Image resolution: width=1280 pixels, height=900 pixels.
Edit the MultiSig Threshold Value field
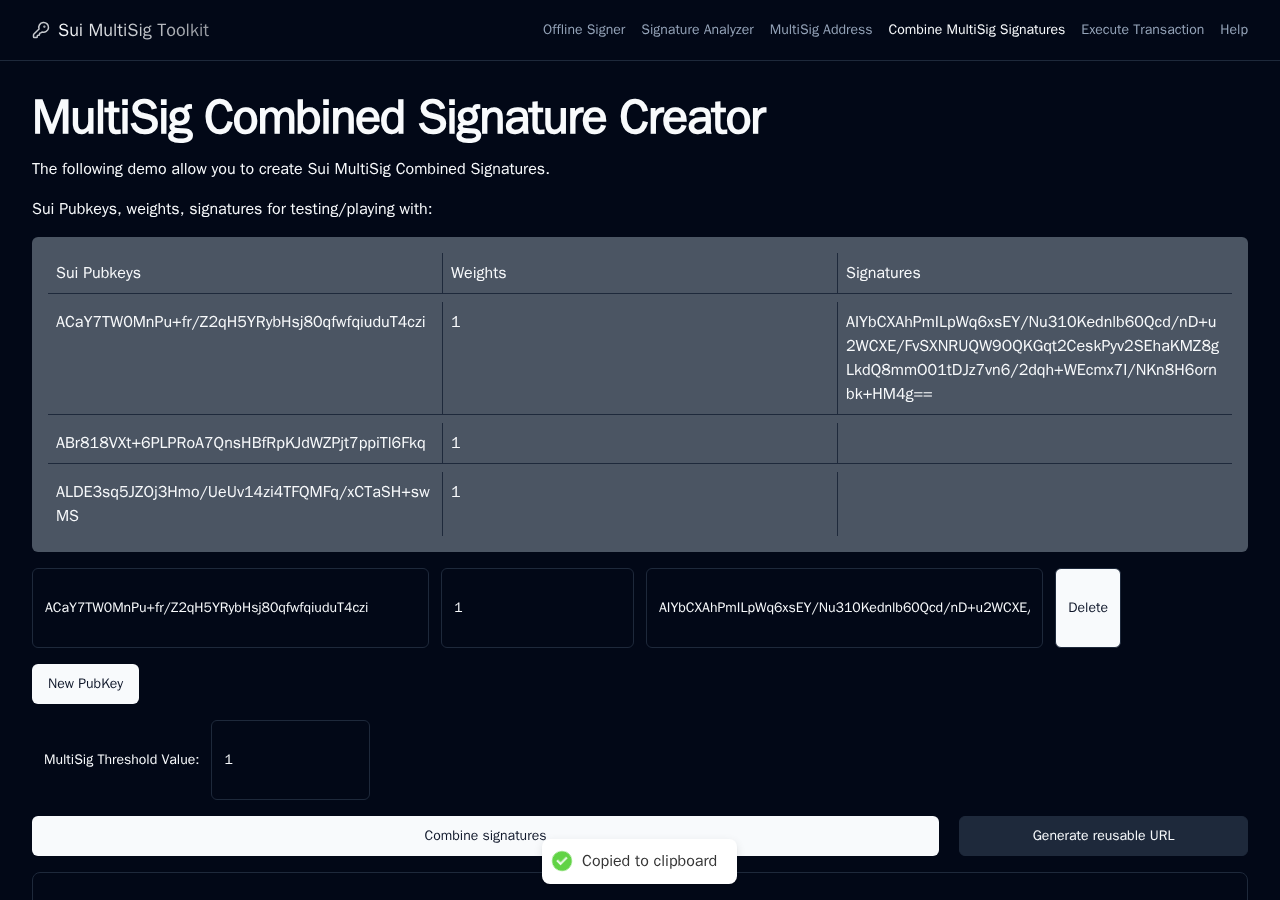[x=290, y=760]
